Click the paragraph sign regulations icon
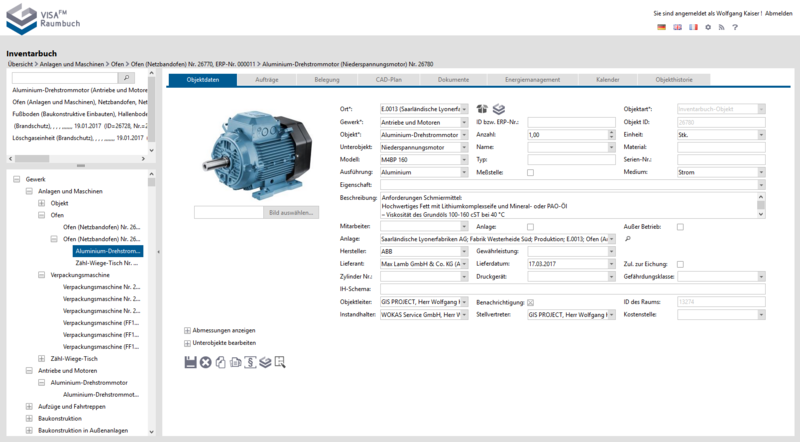Screen dimensions: 800x442 [x=250, y=362]
